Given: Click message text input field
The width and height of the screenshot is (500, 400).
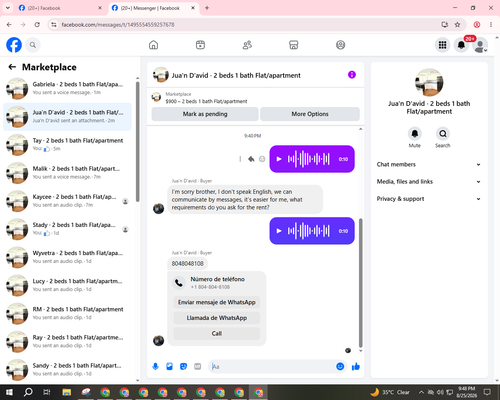Looking at the screenshot, I should click(272, 367).
